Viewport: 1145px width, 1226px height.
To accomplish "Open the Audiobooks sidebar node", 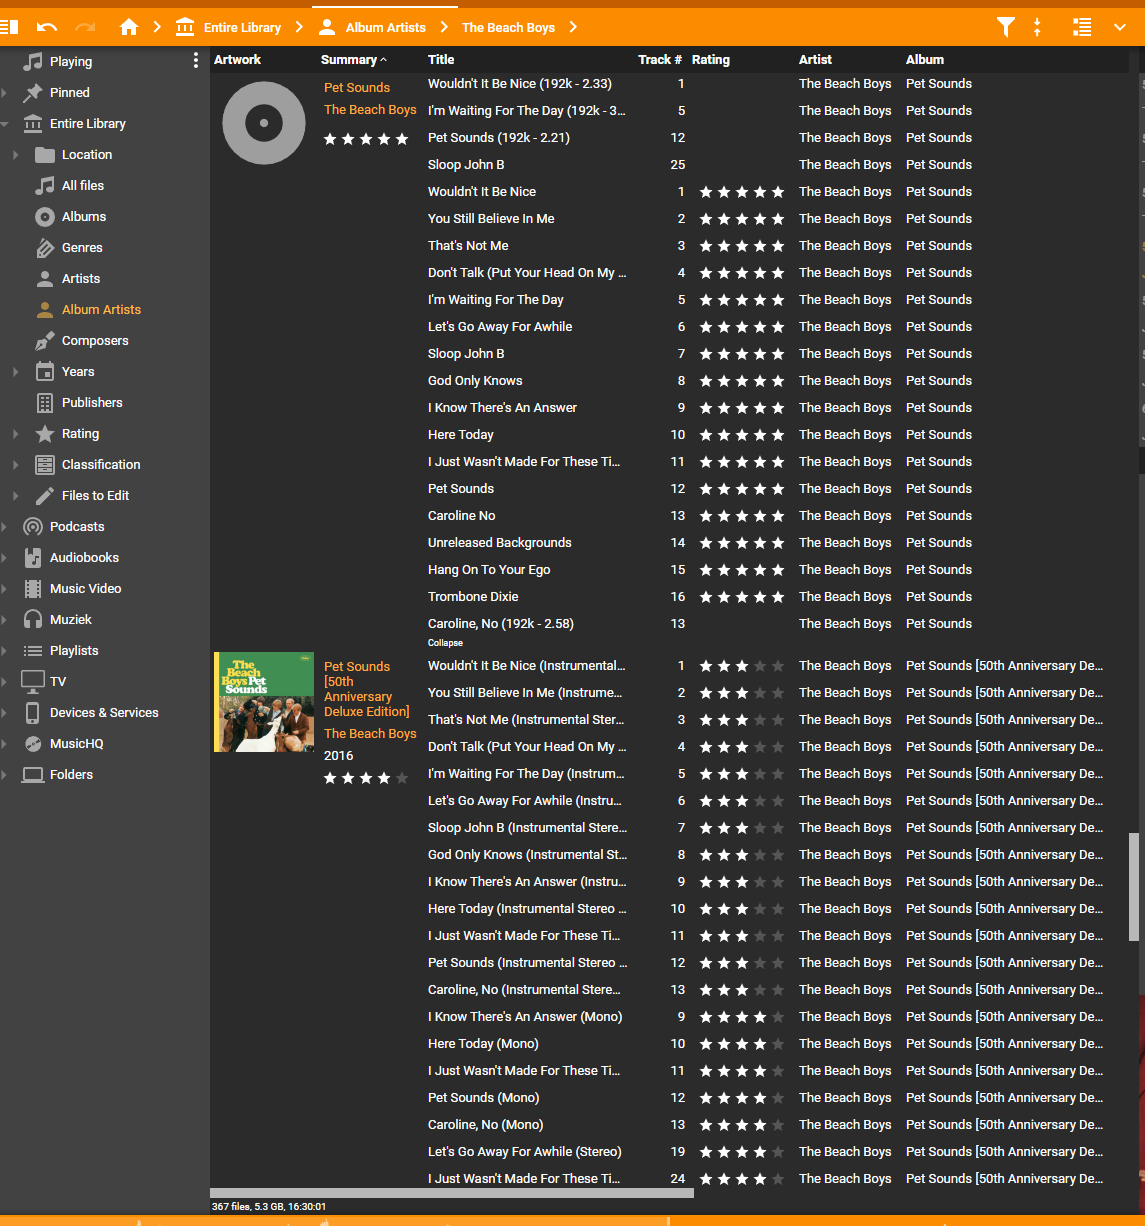I will [84, 557].
